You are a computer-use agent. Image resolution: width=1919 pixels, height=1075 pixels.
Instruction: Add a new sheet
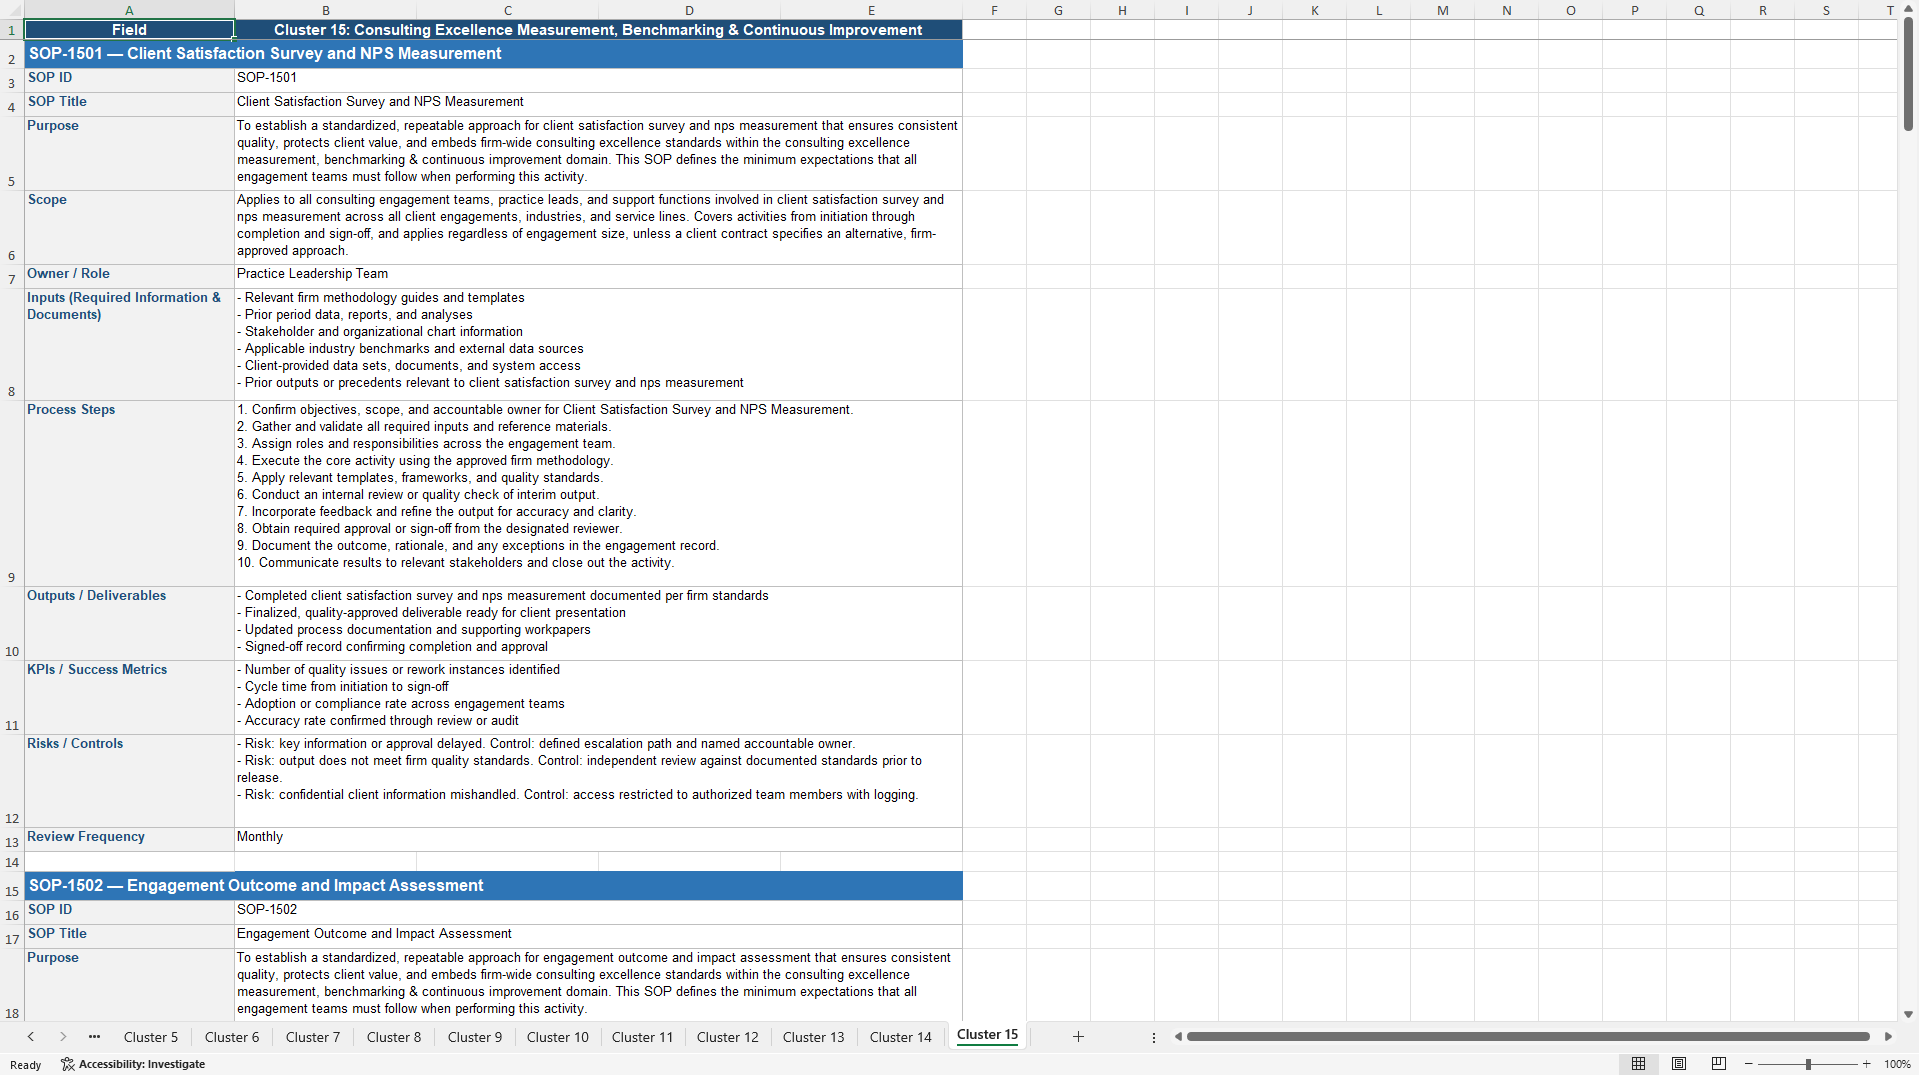(x=1078, y=1037)
